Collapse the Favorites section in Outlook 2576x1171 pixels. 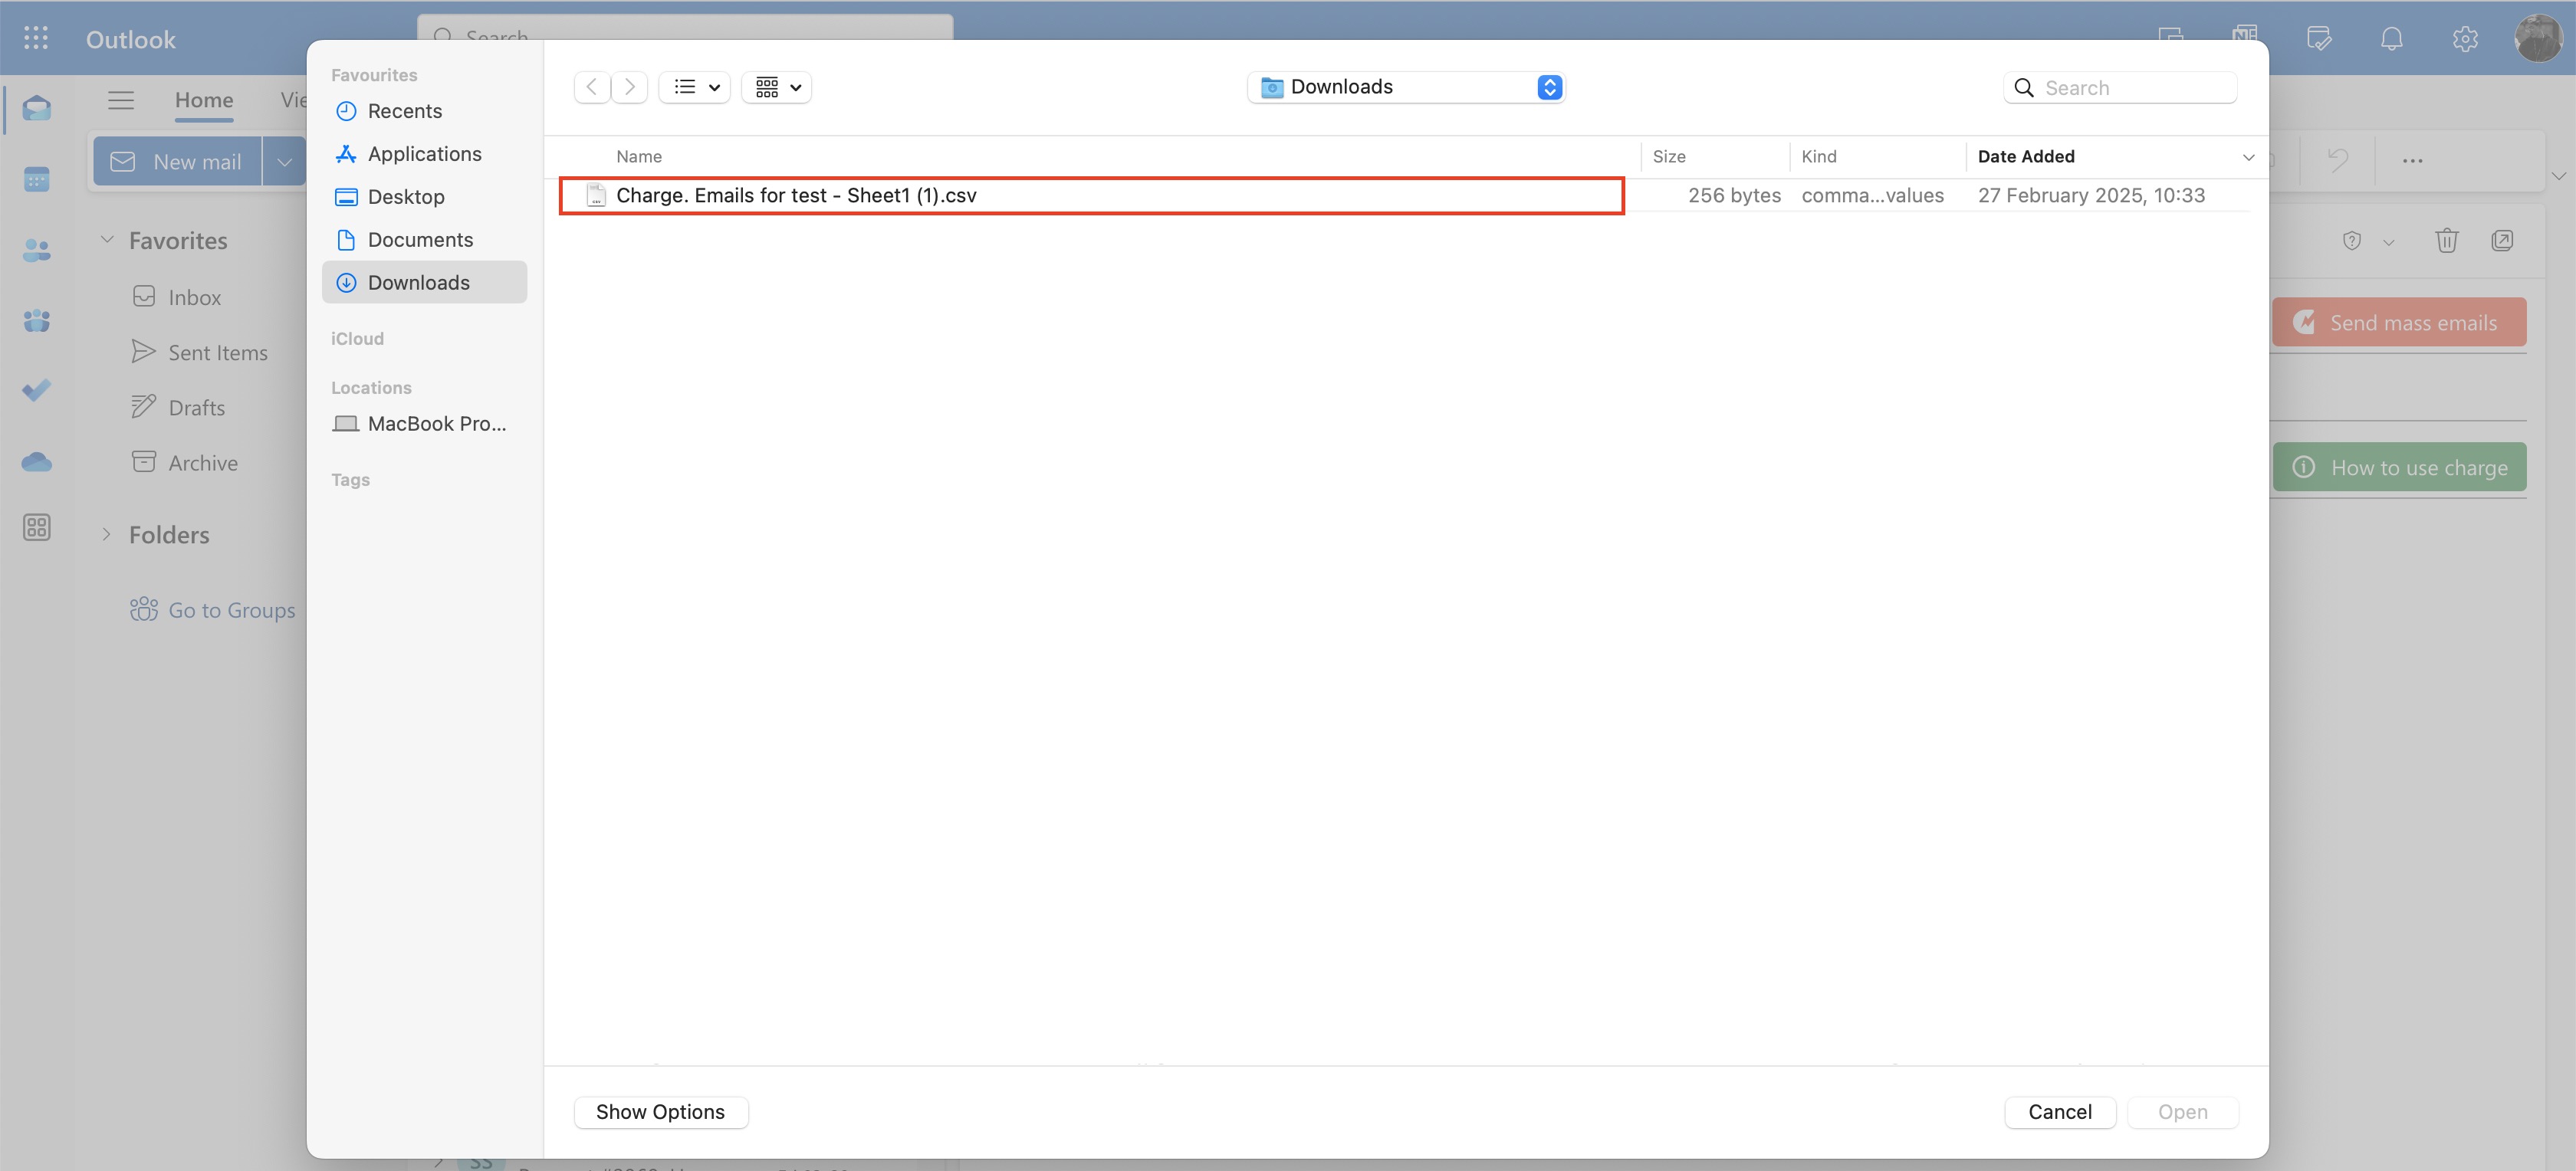tap(107, 240)
